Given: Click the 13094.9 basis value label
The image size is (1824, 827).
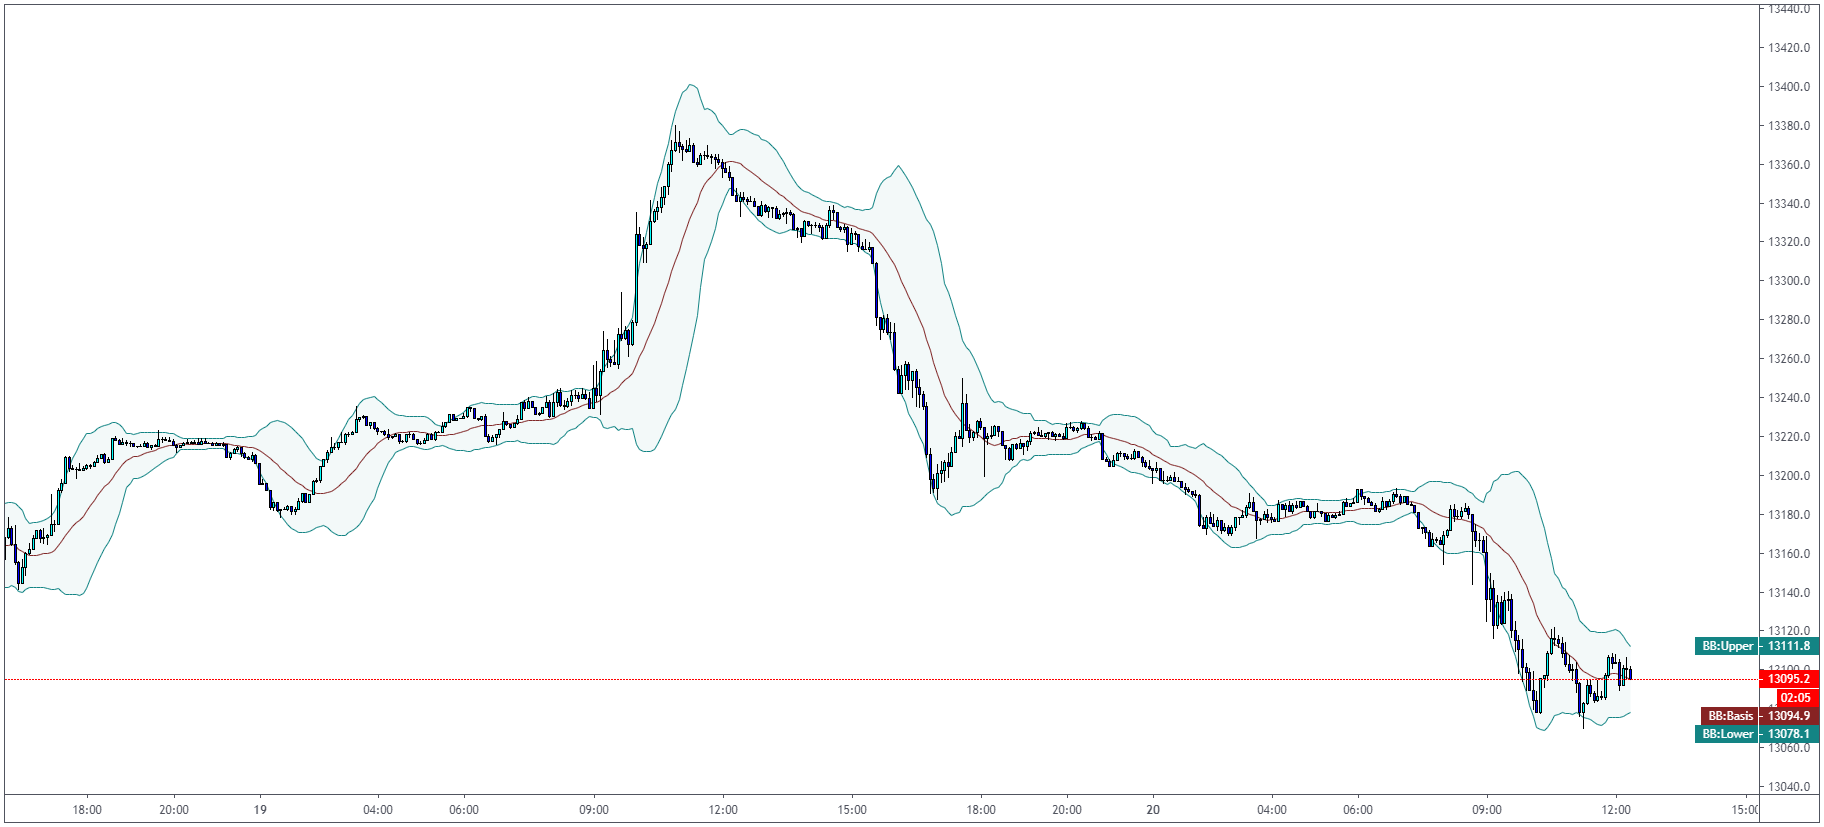Looking at the screenshot, I should pyautogui.click(x=1789, y=716).
